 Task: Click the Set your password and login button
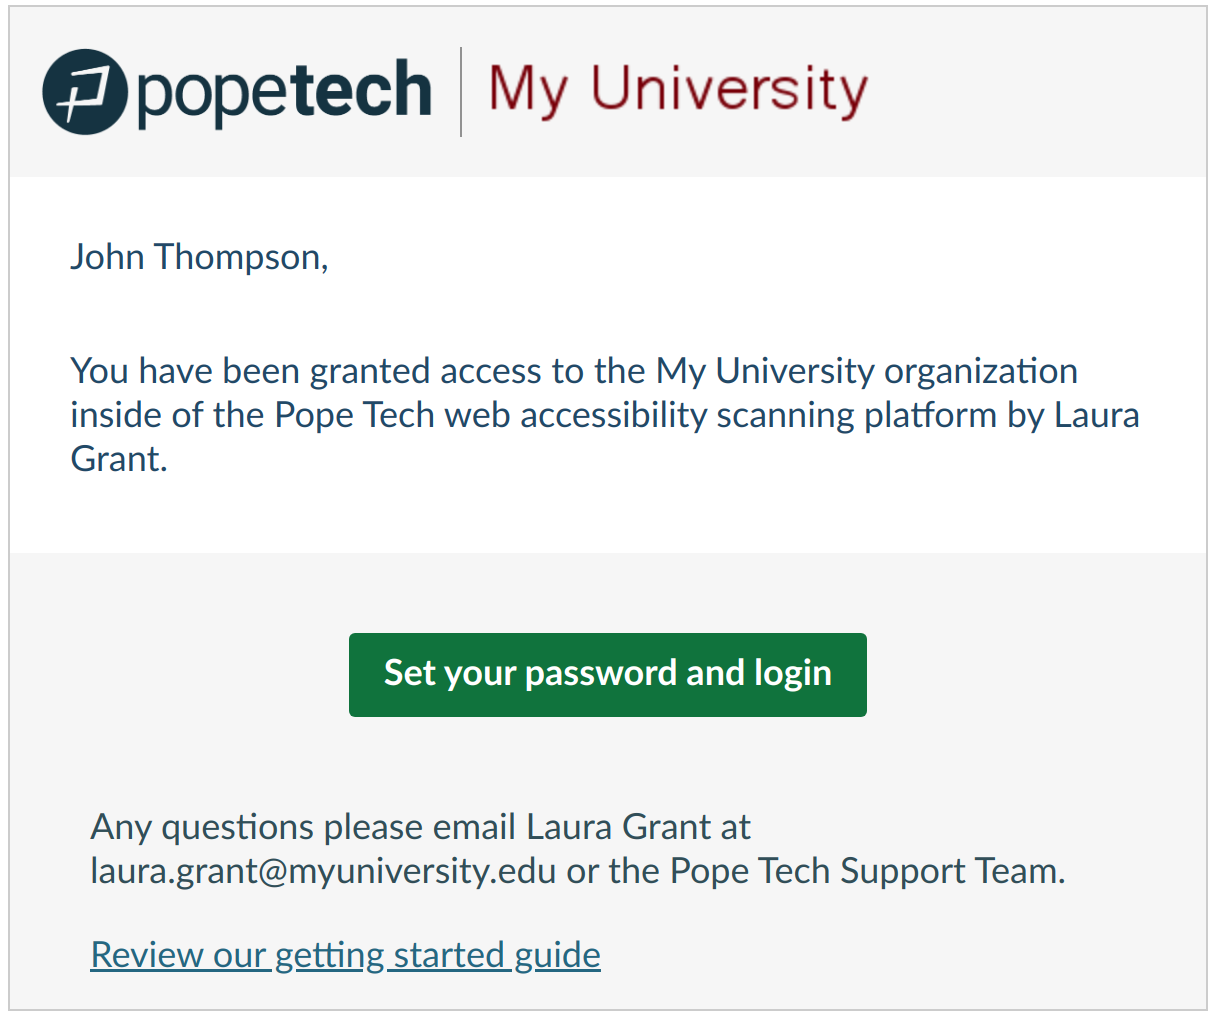coord(607,674)
